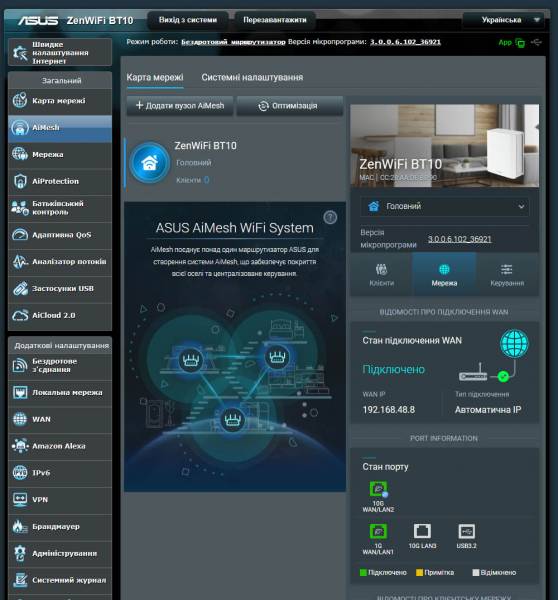The image size is (558, 600).
Task: Click the 10G LAN3 port icon
Action: [422, 531]
